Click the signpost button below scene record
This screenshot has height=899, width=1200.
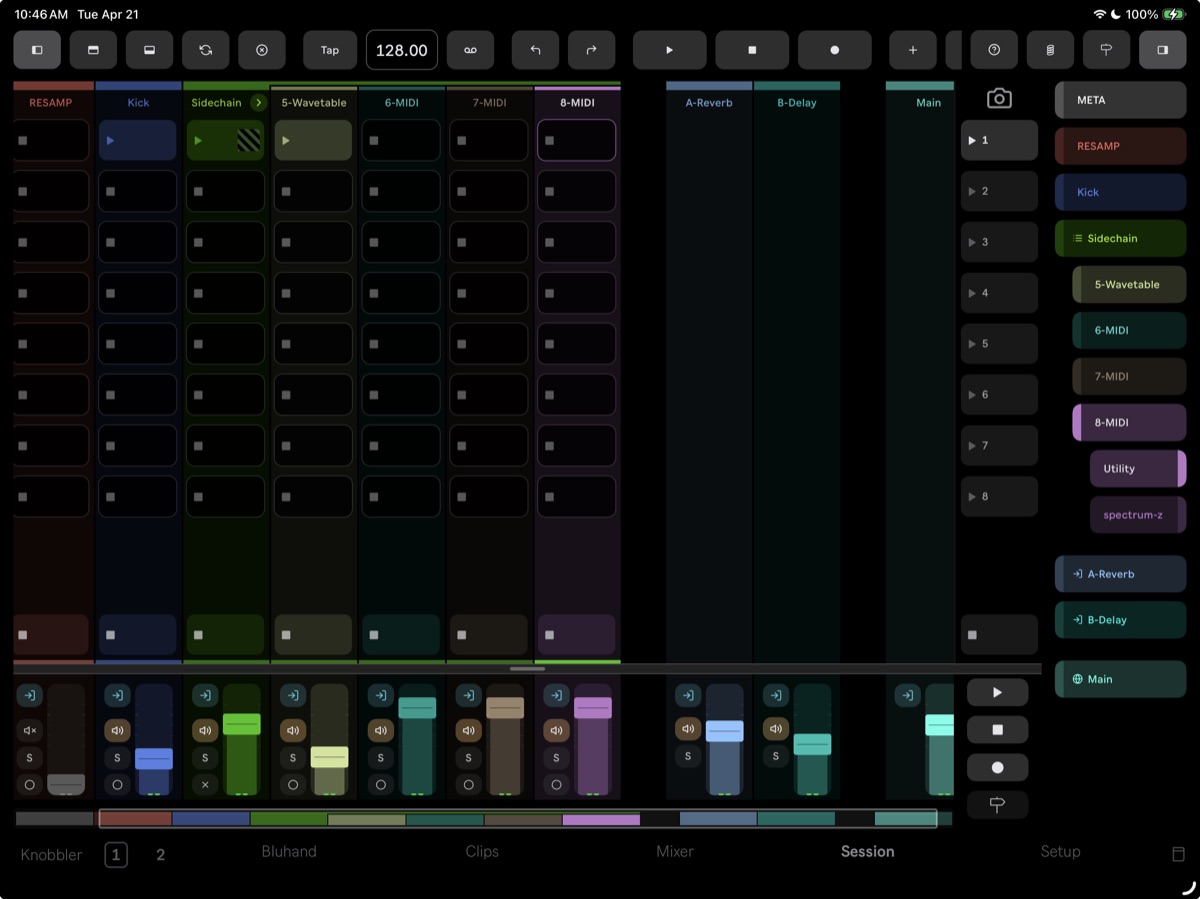pyautogui.click(x=997, y=805)
